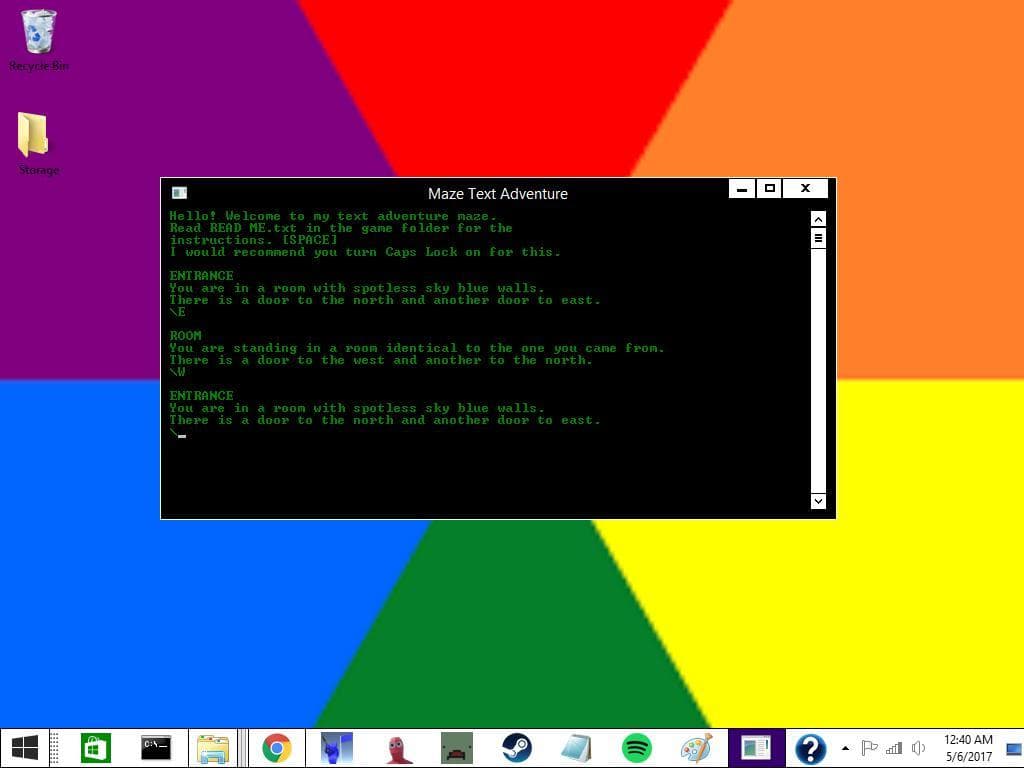The width and height of the screenshot is (1024, 768).
Task: Minimize the Maze Text Adventure window
Action: tap(742, 189)
